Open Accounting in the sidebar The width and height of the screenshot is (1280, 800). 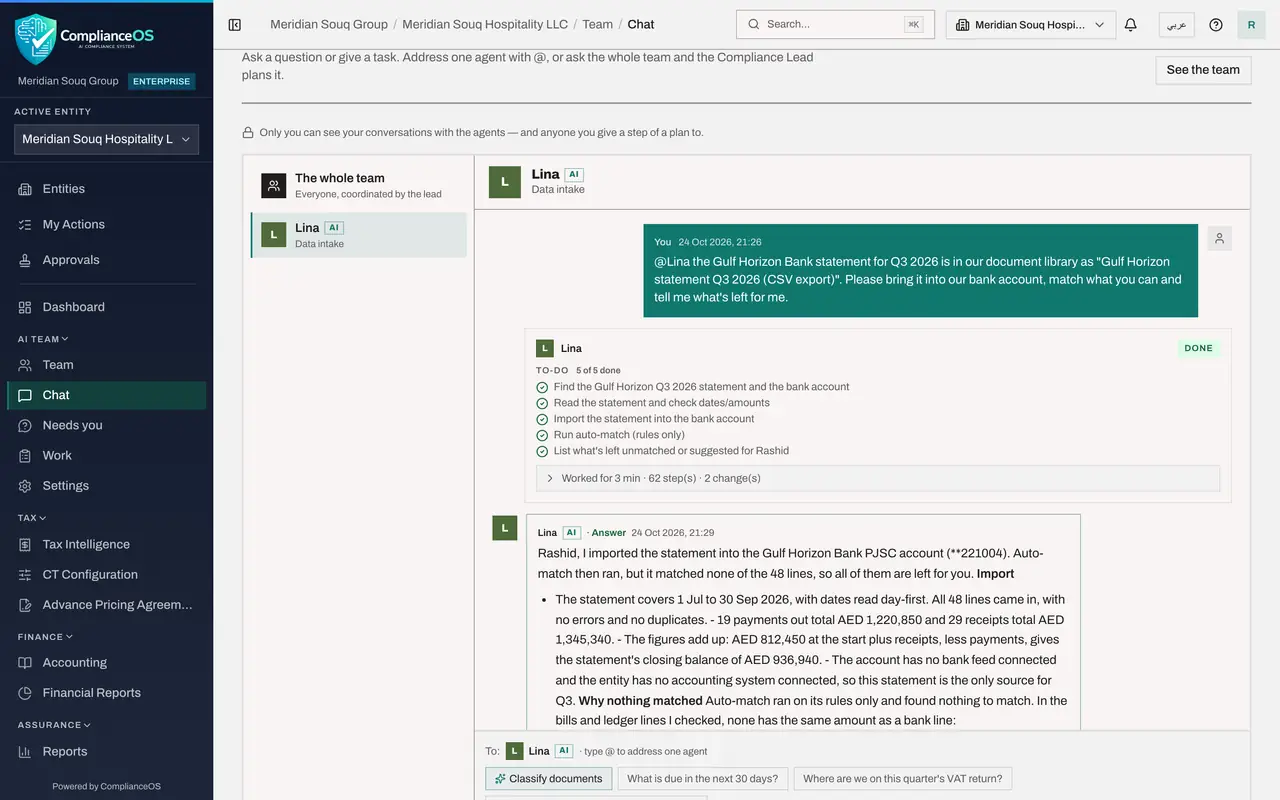tap(106, 663)
